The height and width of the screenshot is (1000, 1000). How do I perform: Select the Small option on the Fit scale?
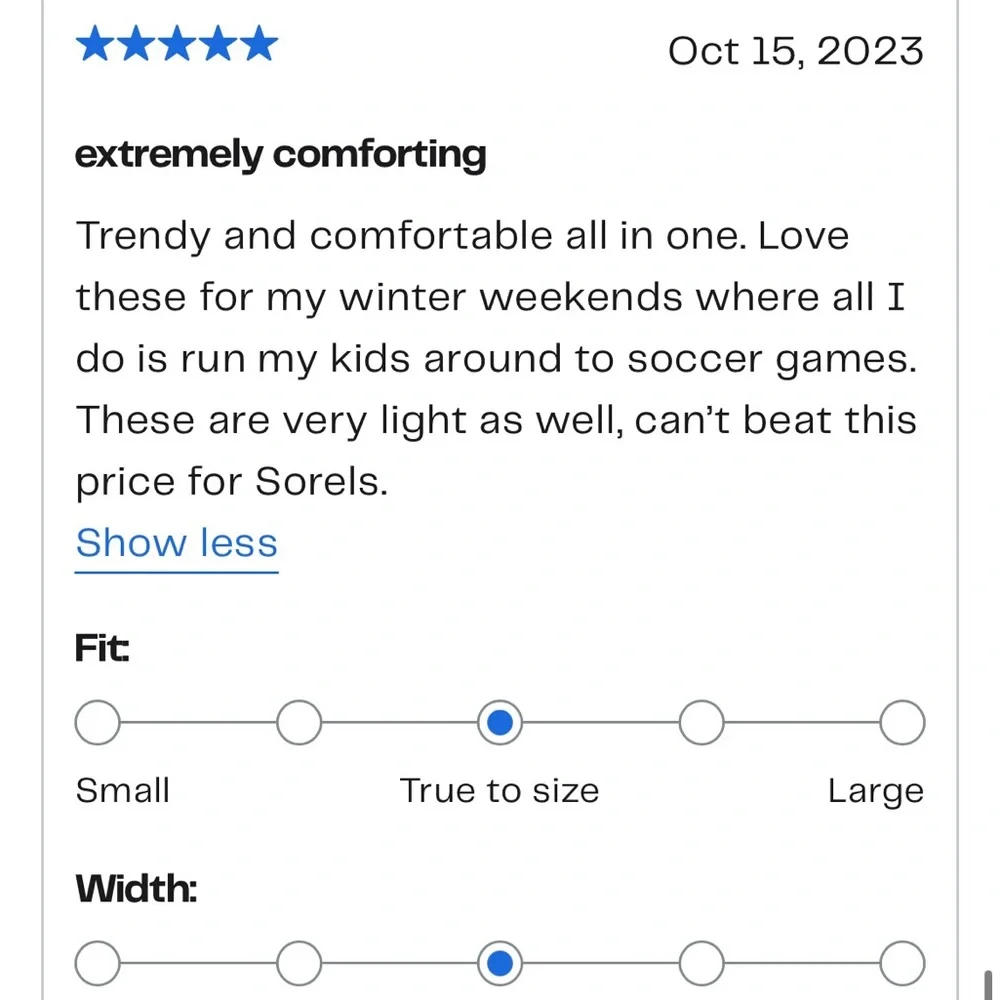coord(97,721)
